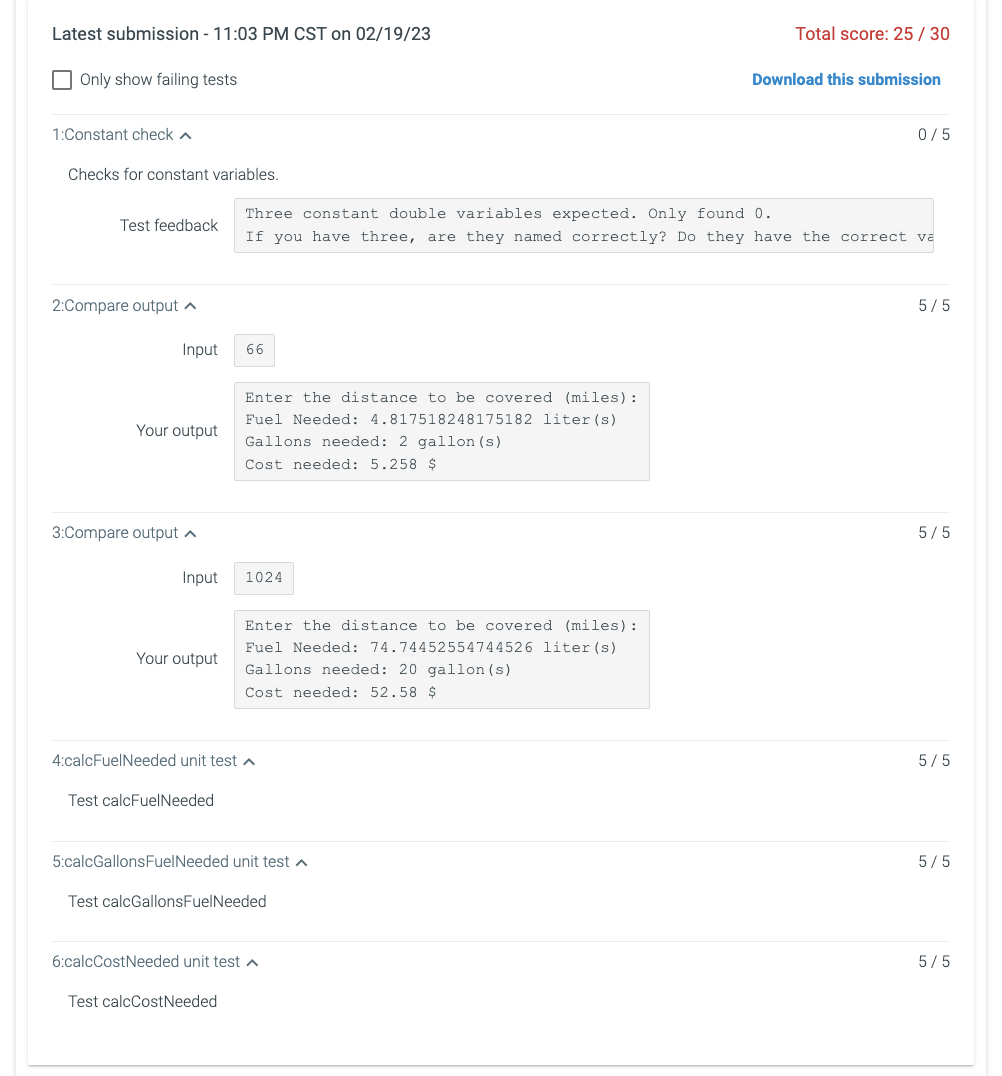Select the 1:Constant check test heading
1002x1076 pixels.
113,134
